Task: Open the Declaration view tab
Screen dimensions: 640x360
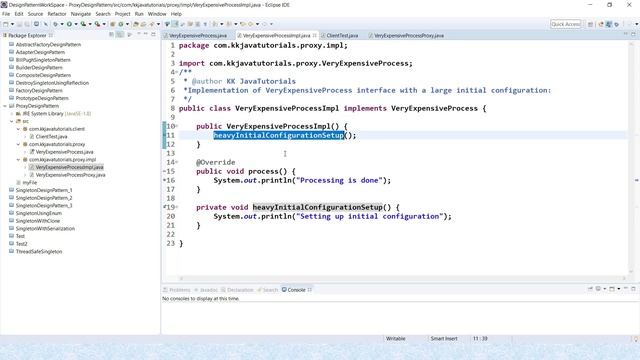Action: coord(237,290)
